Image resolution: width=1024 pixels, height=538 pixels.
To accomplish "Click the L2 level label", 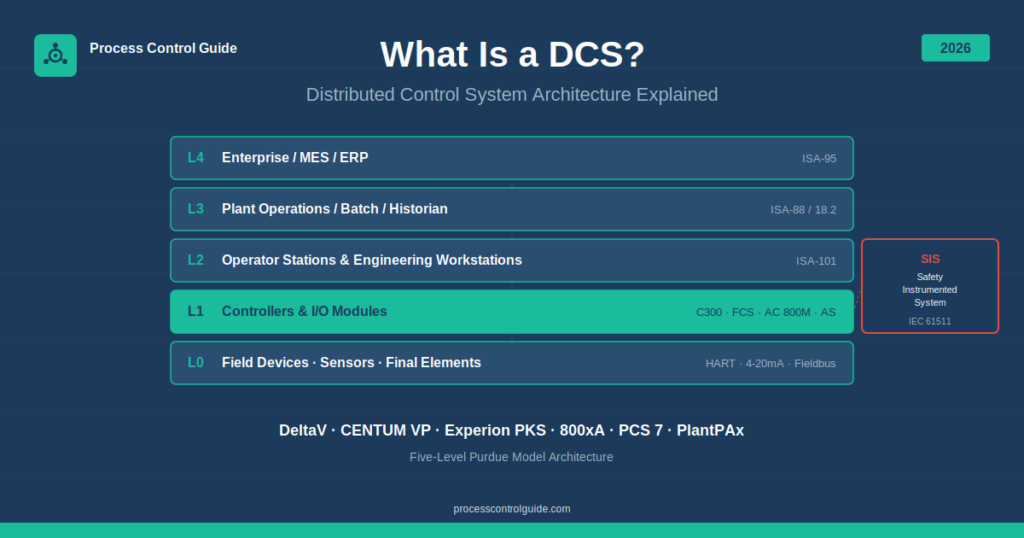I will click(x=196, y=260).
